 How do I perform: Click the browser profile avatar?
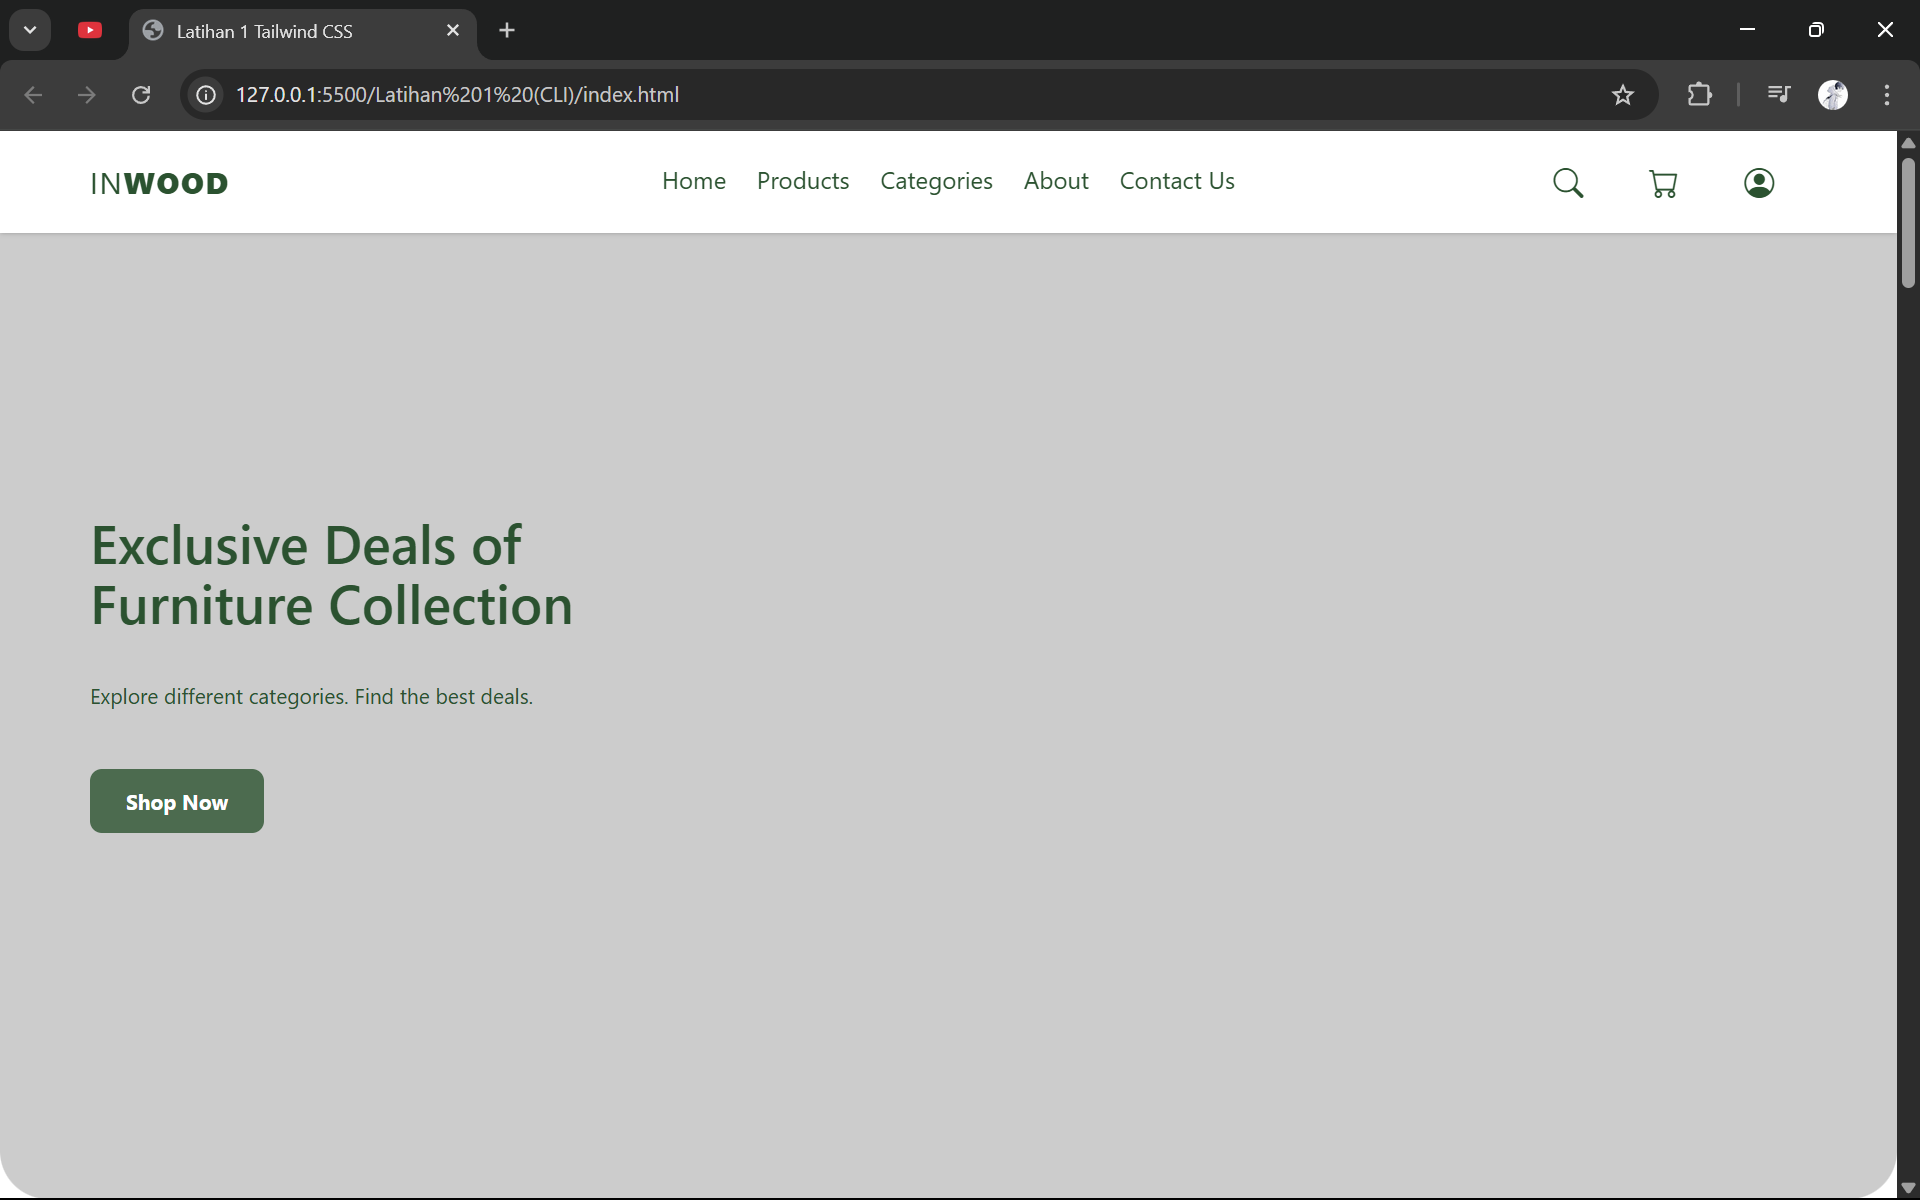pos(1834,95)
